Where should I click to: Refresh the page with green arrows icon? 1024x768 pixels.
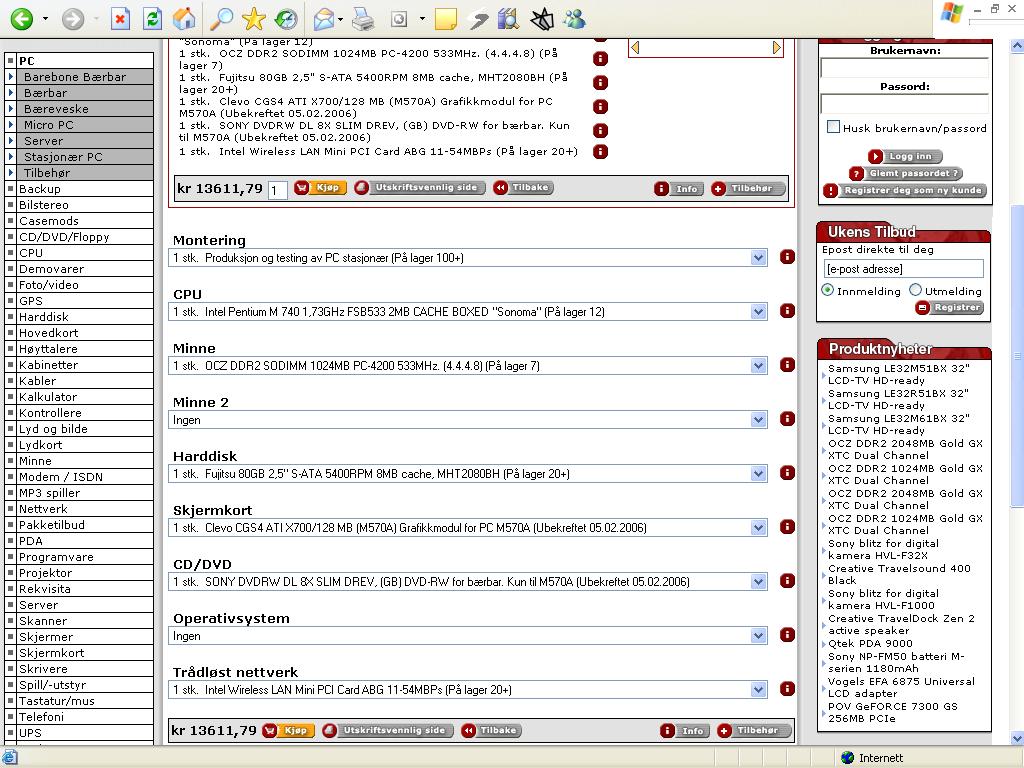152,19
